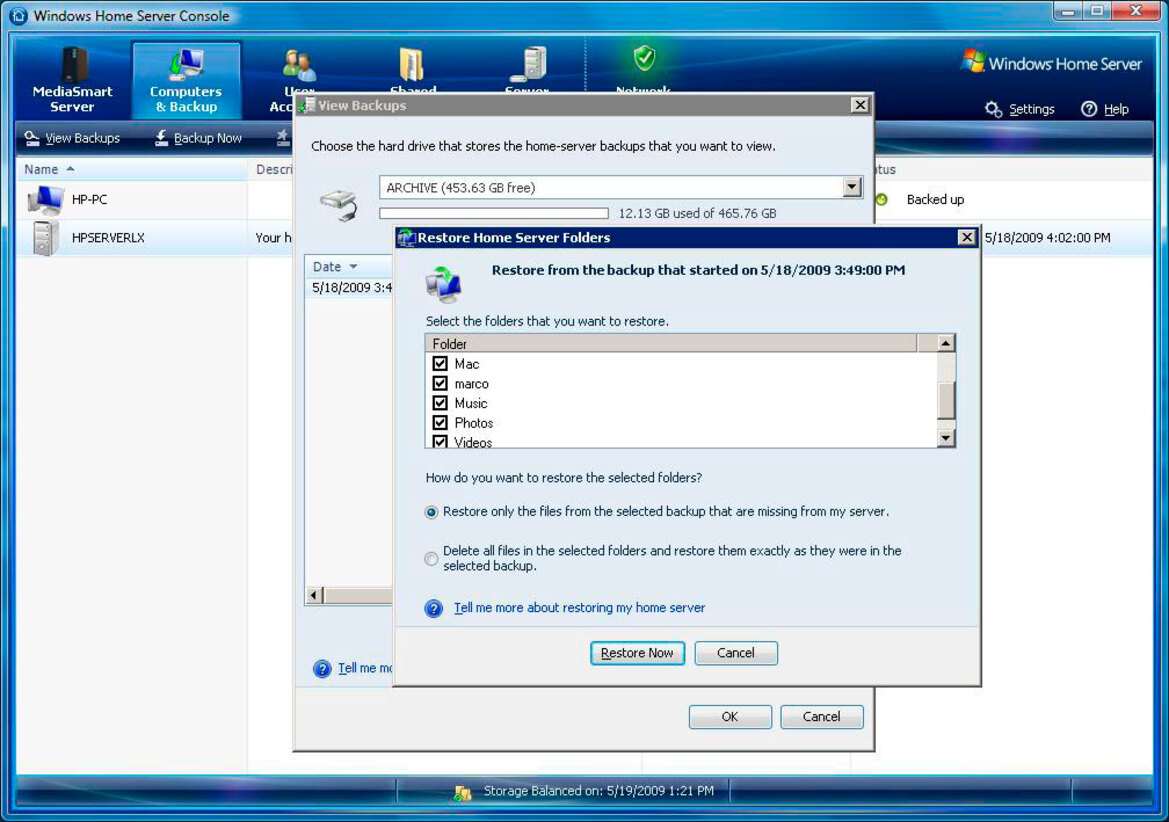Click the Network health shield icon
Image resolution: width=1169 pixels, height=822 pixels.
[644, 57]
